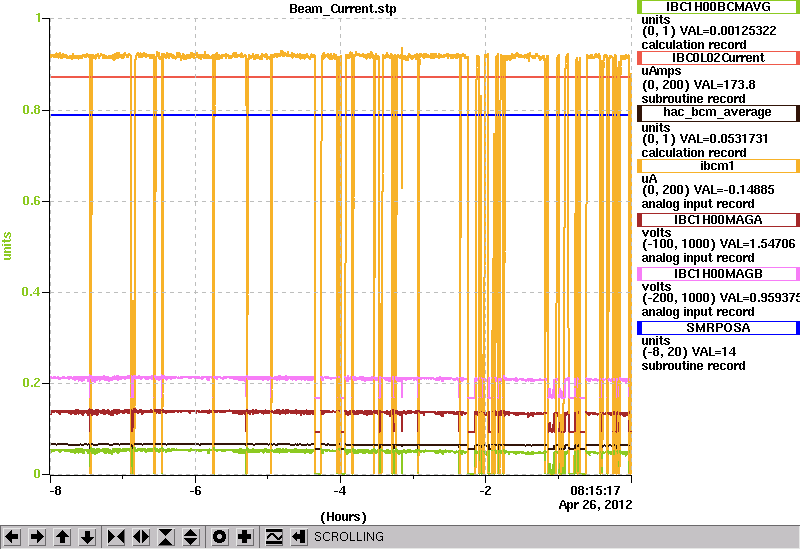Click the Apr 26, 2012 date label
Viewport: 800px width, 549px height.
595,505
